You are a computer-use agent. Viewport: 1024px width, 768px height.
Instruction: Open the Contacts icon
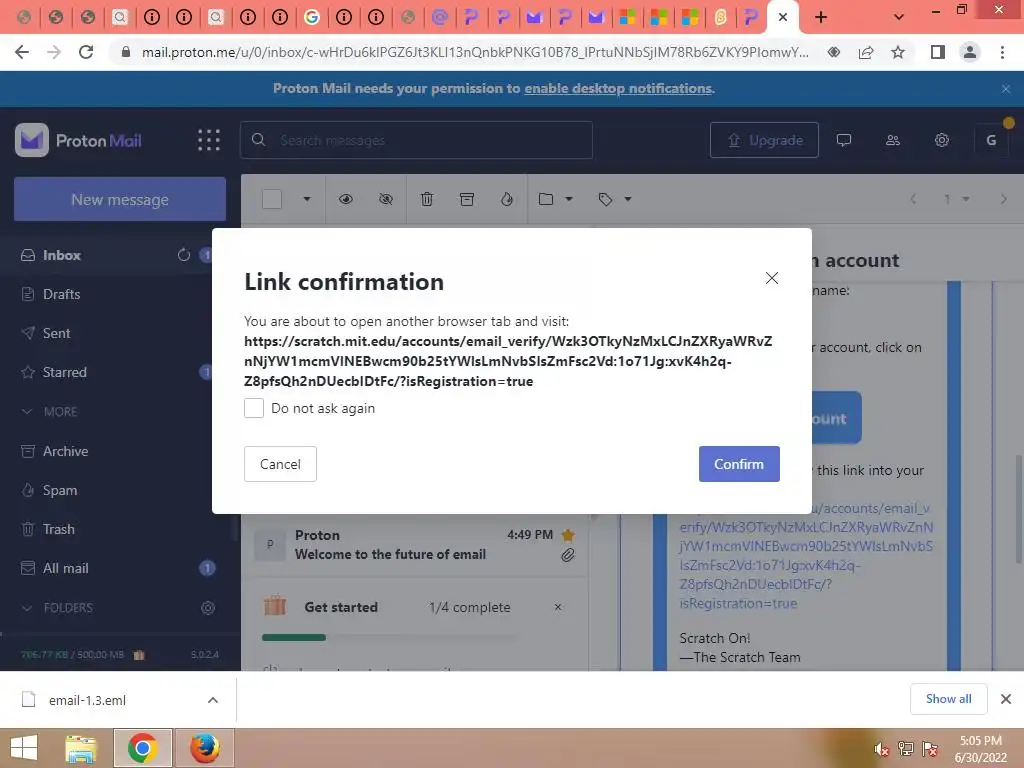coord(893,140)
